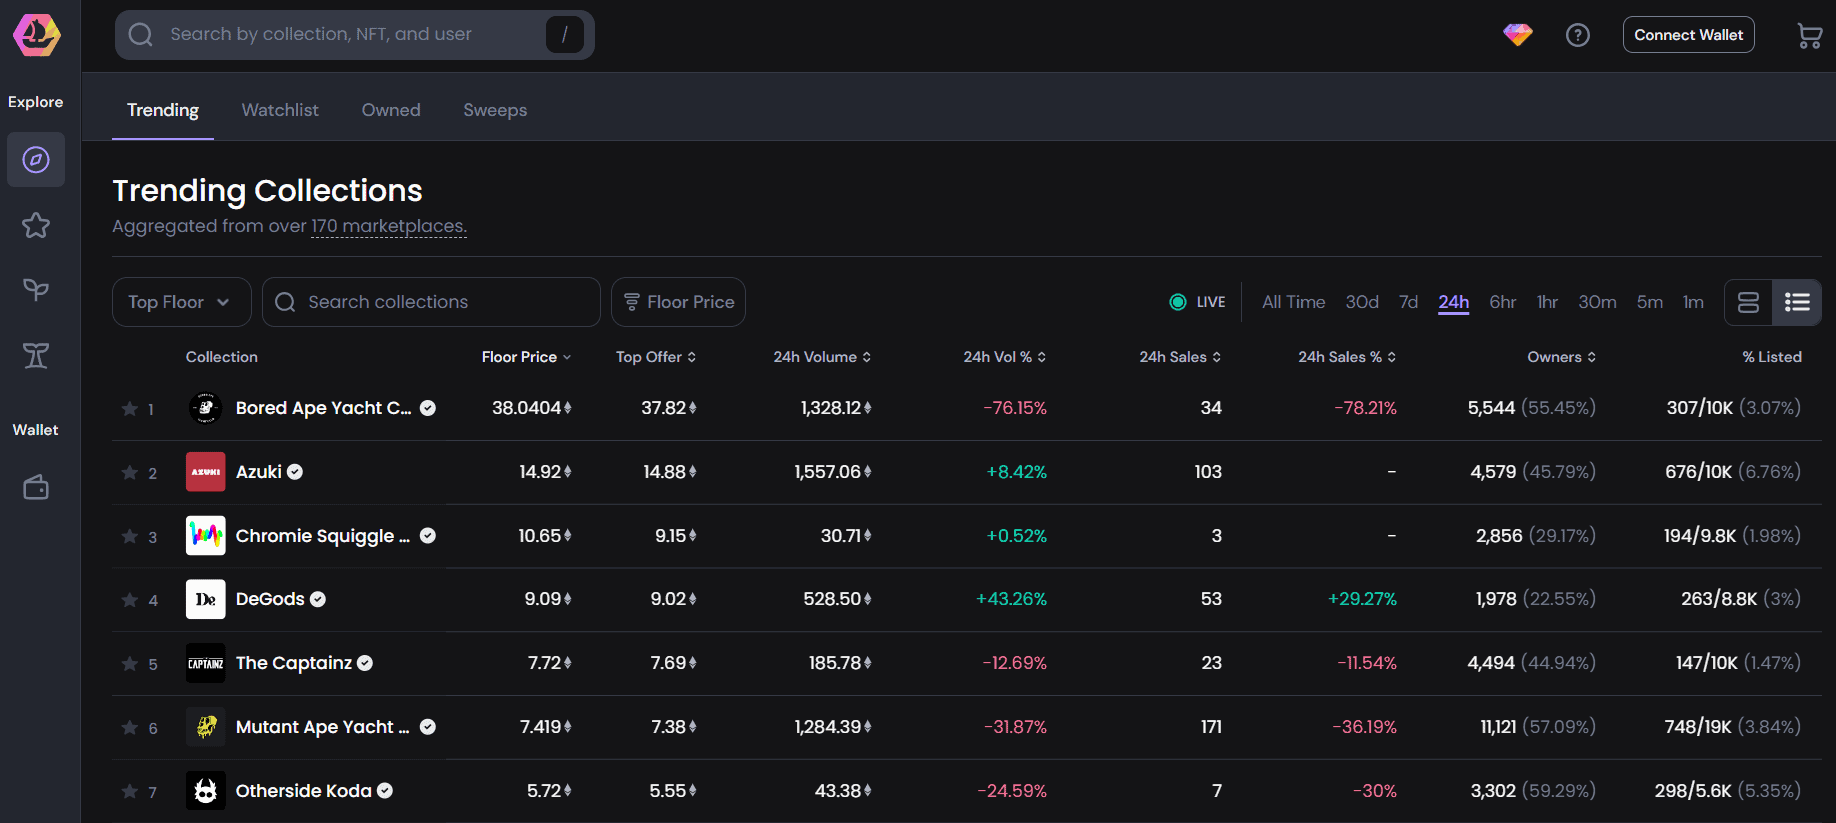
Task: Switch to the Watchlist tab
Action: (x=280, y=110)
